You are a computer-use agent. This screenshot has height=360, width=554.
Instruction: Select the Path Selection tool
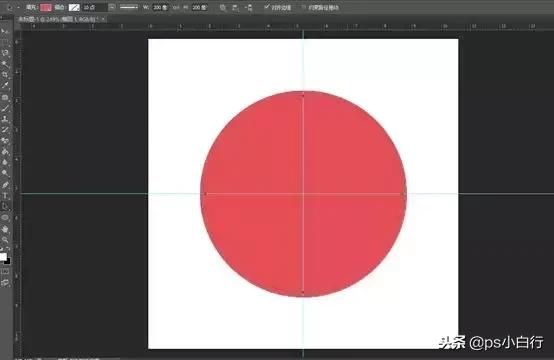pyautogui.click(x=5, y=206)
